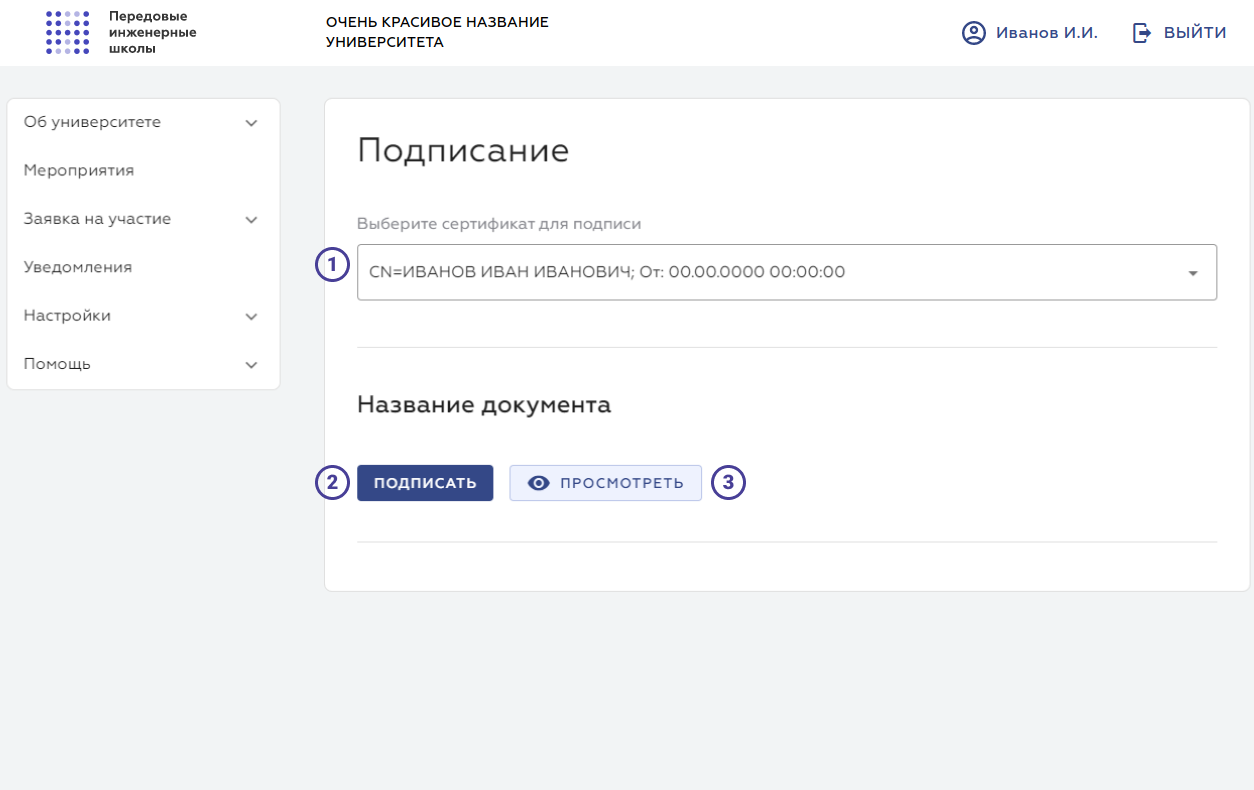This screenshot has width=1254, height=790.
Task: Click the Просмотреть button label
Action: click(622, 483)
